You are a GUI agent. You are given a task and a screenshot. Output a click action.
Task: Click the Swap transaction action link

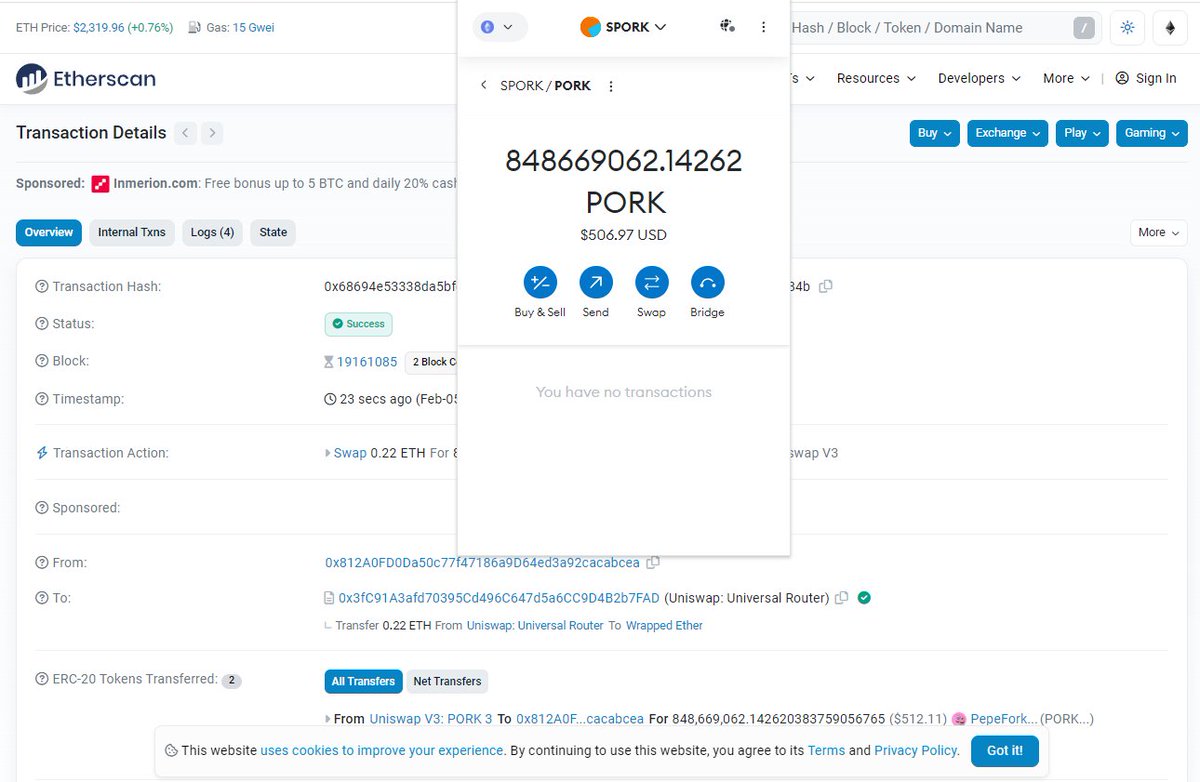click(350, 453)
